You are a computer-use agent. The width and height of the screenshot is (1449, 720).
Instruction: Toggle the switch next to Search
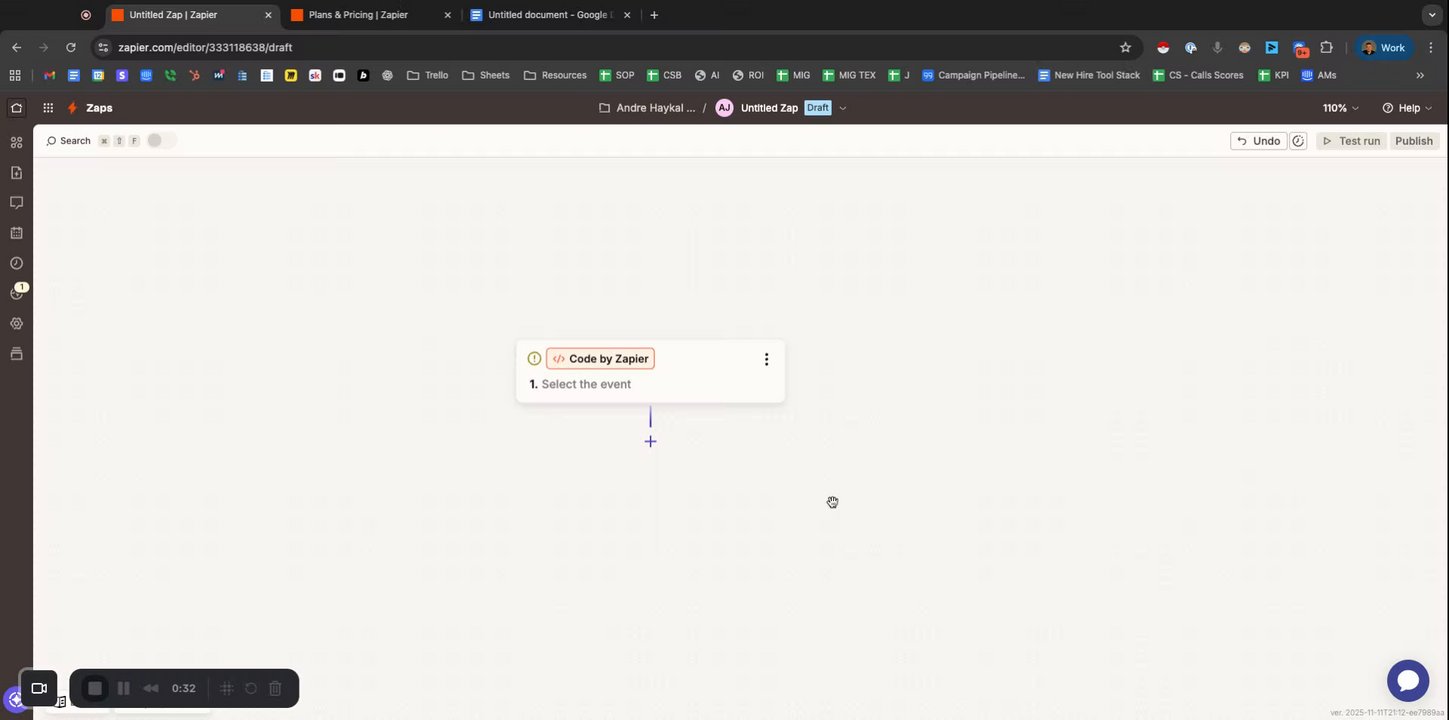point(161,141)
